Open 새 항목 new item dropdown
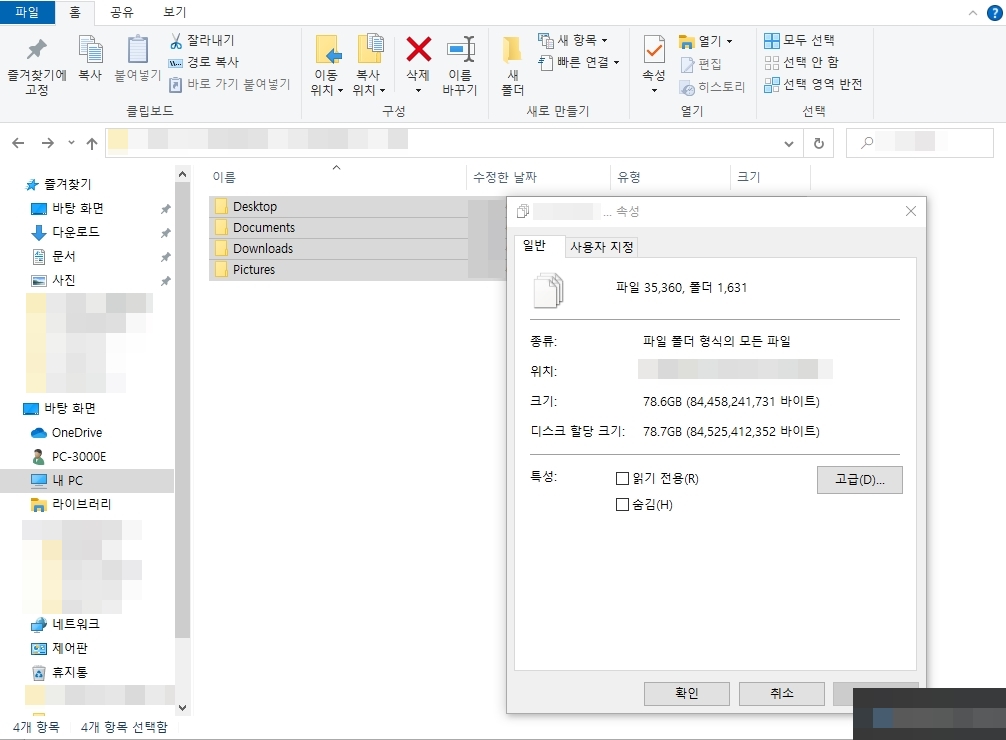1006x740 pixels. click(x=572, y=40)
